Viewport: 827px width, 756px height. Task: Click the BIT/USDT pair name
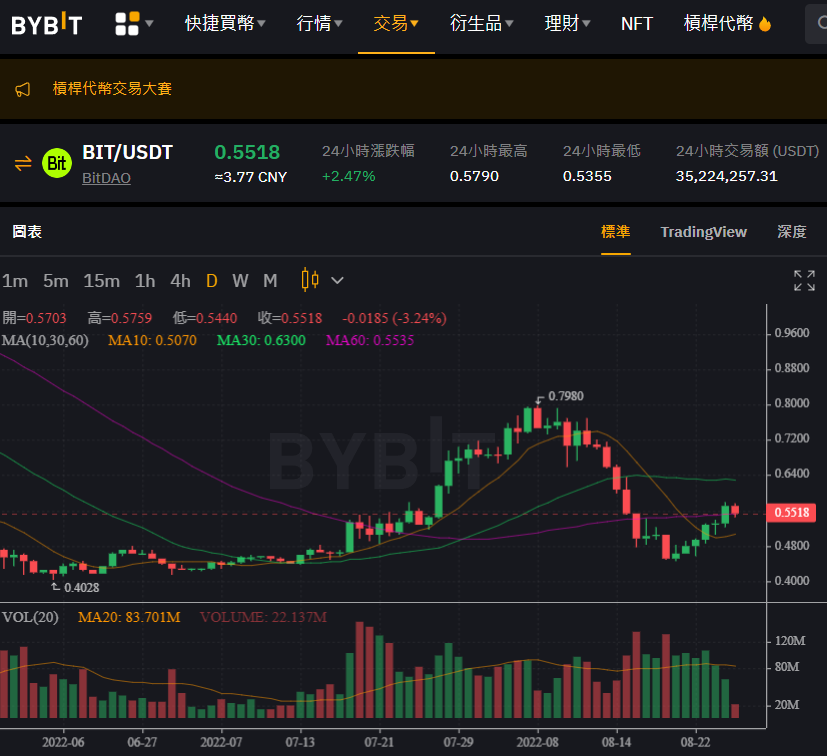(128, 152)
